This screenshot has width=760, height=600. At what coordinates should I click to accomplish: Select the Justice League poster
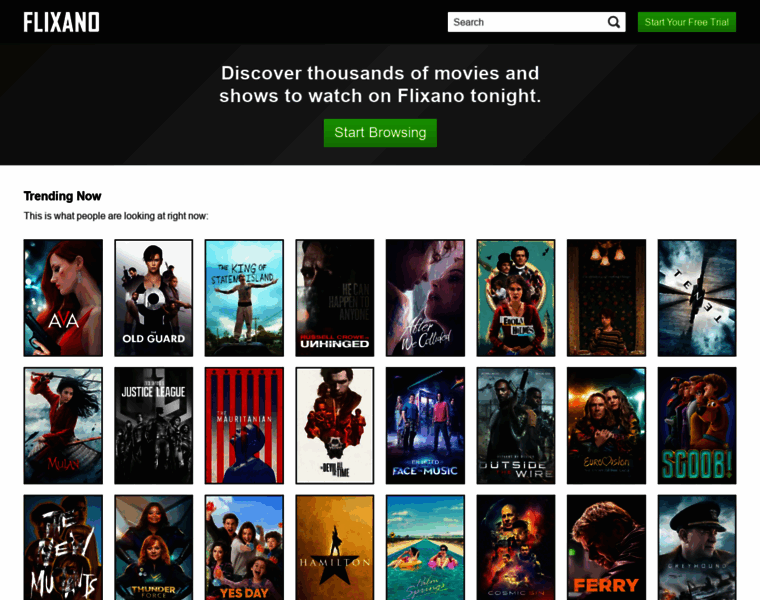click(x=154, y=426)
